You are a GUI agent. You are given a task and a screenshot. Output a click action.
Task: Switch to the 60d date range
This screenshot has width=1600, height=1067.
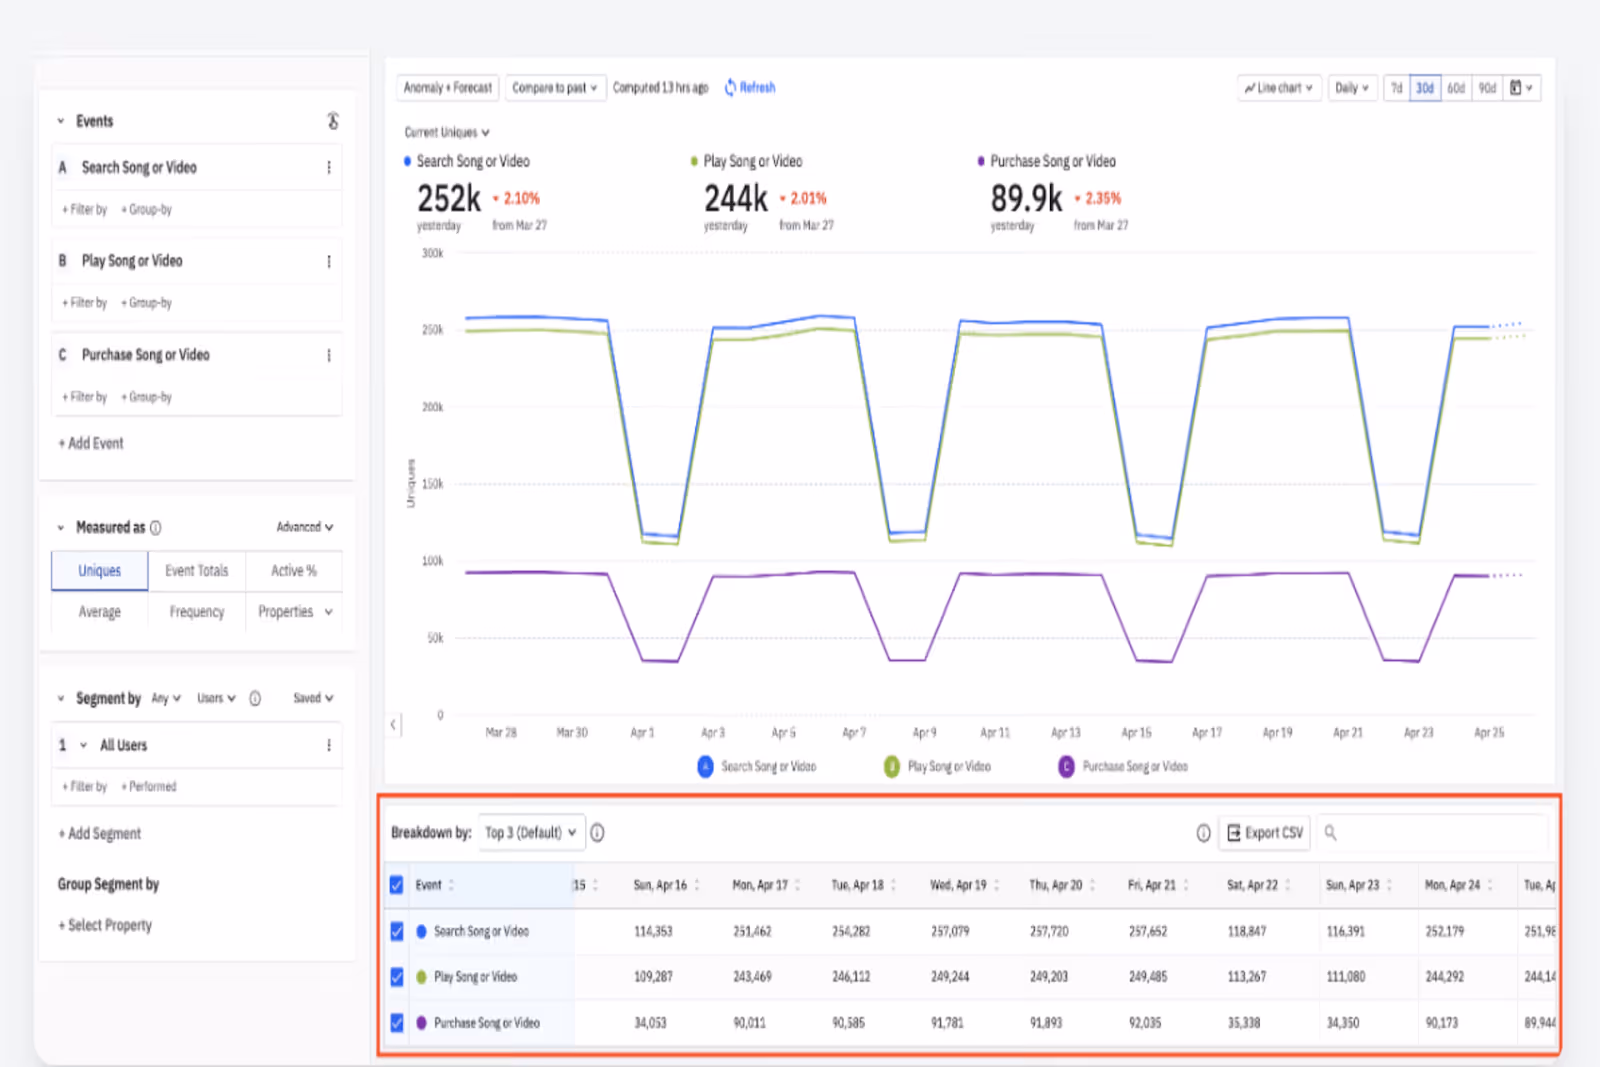pyautogui.click(x=1456, y=88)
